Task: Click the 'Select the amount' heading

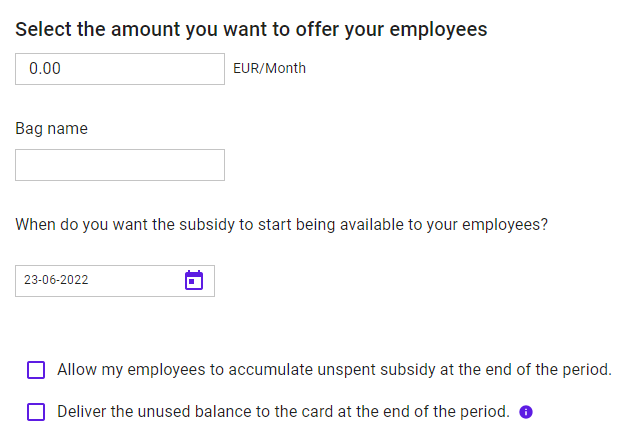Action: tap(251, 29)
